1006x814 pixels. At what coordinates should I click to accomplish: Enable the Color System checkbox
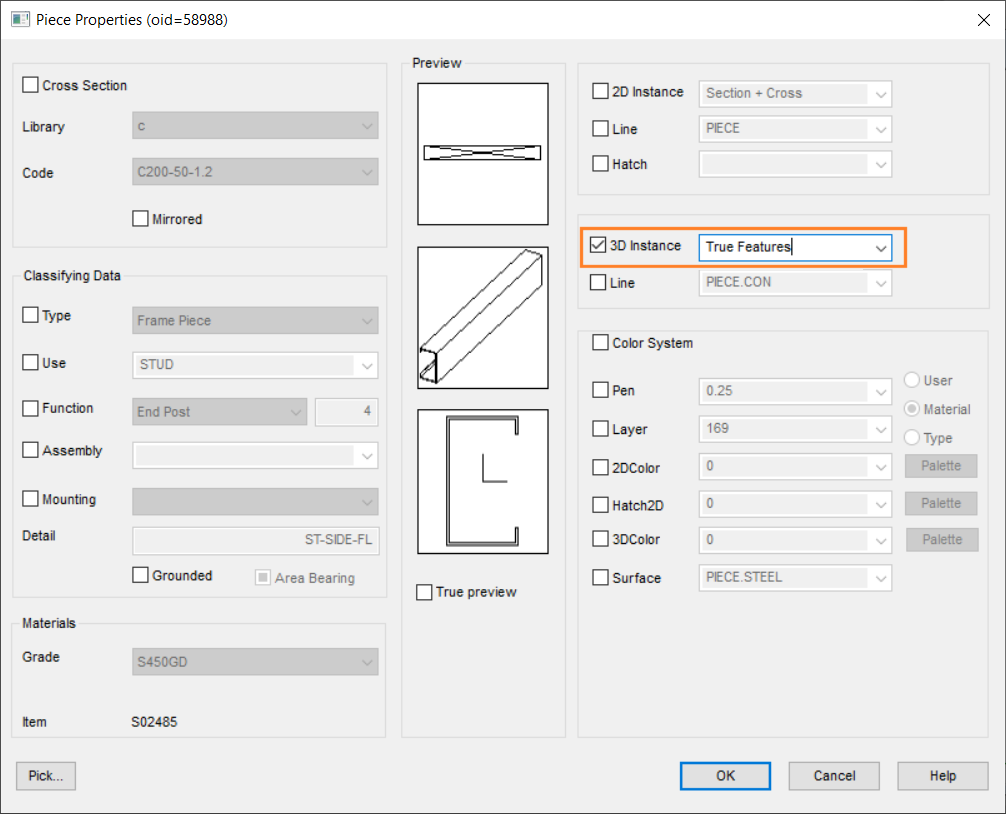[600, 343]
